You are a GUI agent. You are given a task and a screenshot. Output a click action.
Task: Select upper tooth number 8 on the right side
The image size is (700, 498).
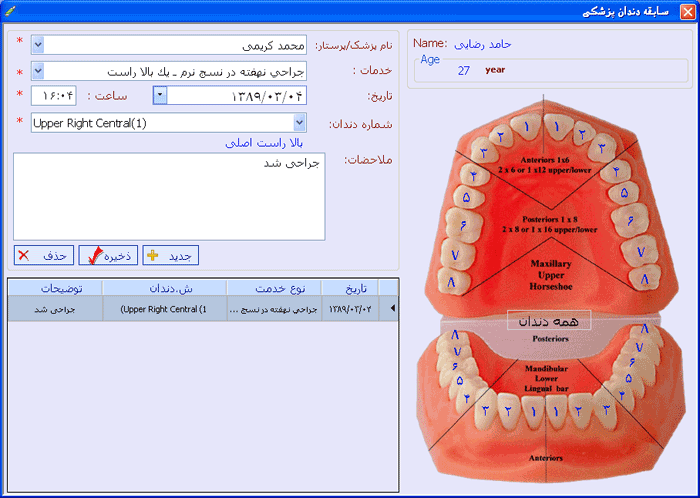[x=645, y=279]
